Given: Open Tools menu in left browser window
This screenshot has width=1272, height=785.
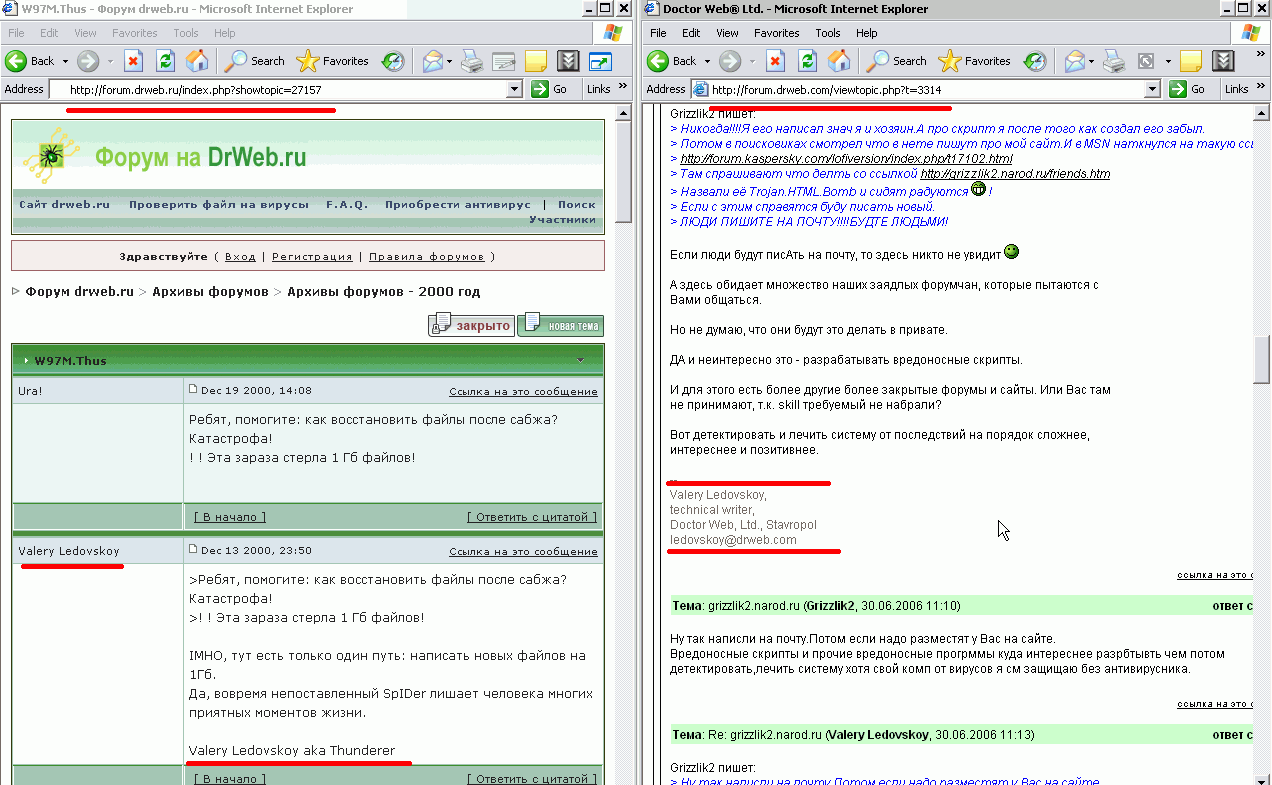Looking at the screenshot, I should click(186, 33).
